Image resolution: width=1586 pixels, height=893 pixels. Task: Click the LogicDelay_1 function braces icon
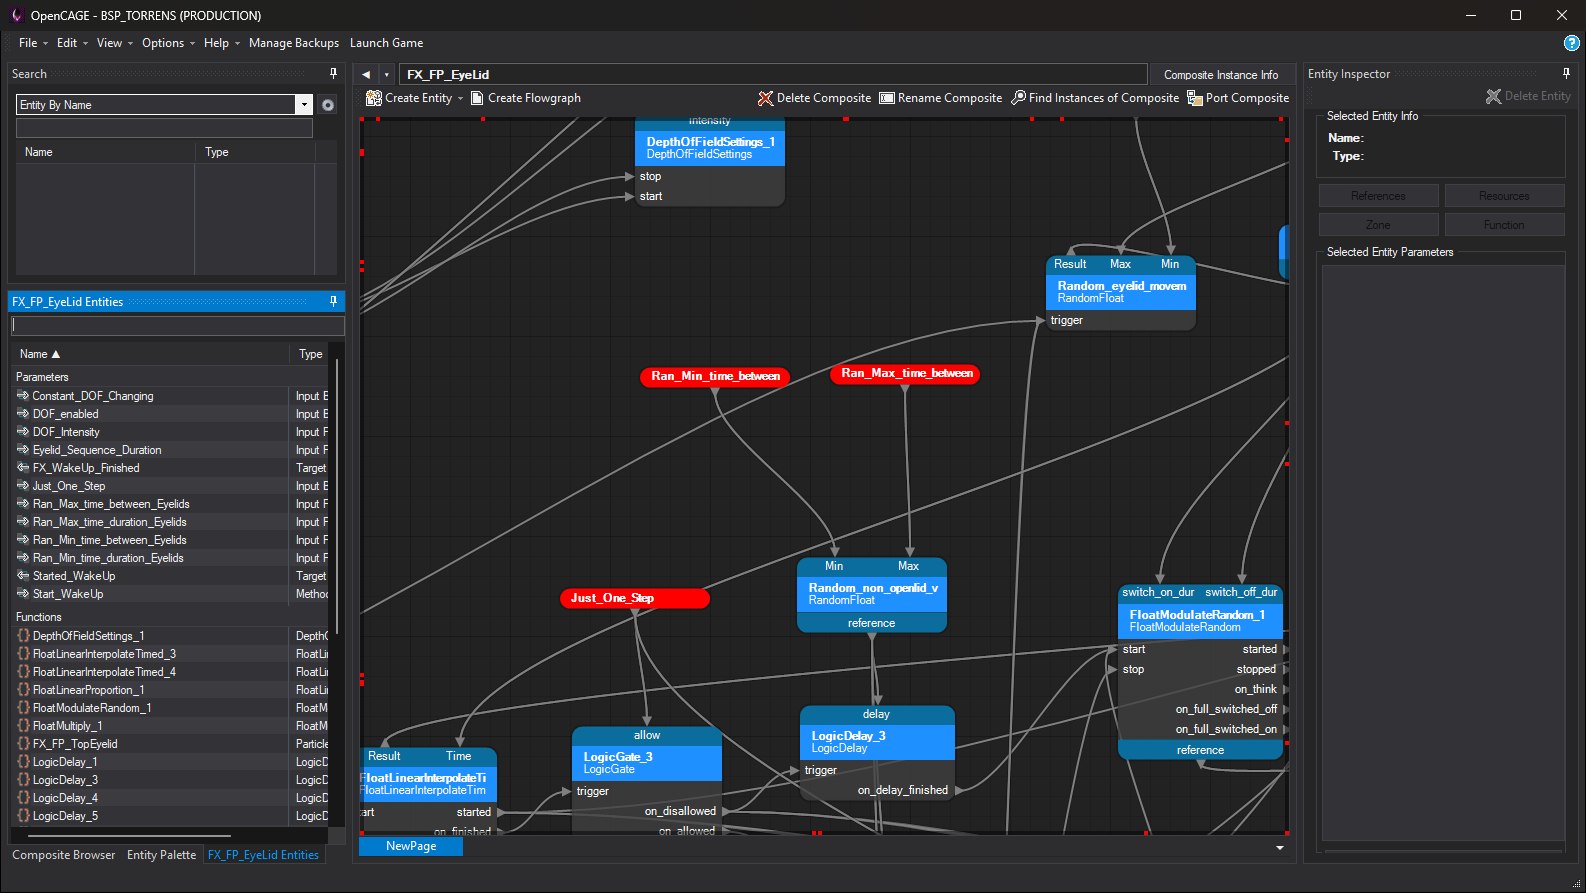23,762
